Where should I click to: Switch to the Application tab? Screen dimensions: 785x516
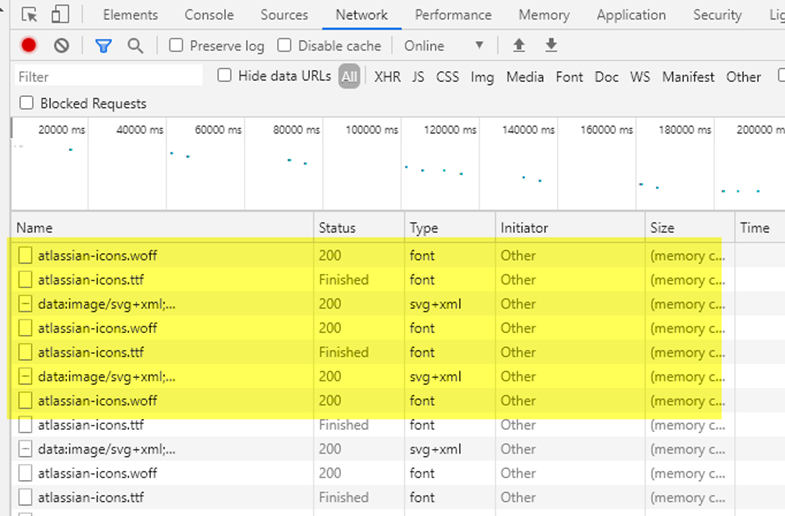point(631,15)
